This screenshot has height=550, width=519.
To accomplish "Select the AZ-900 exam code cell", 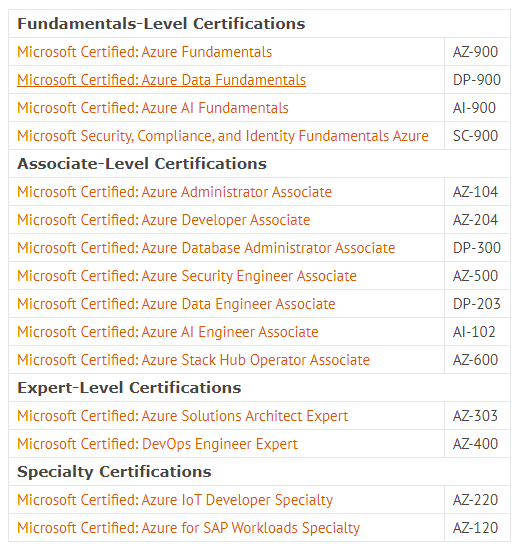I will [477, 52].
